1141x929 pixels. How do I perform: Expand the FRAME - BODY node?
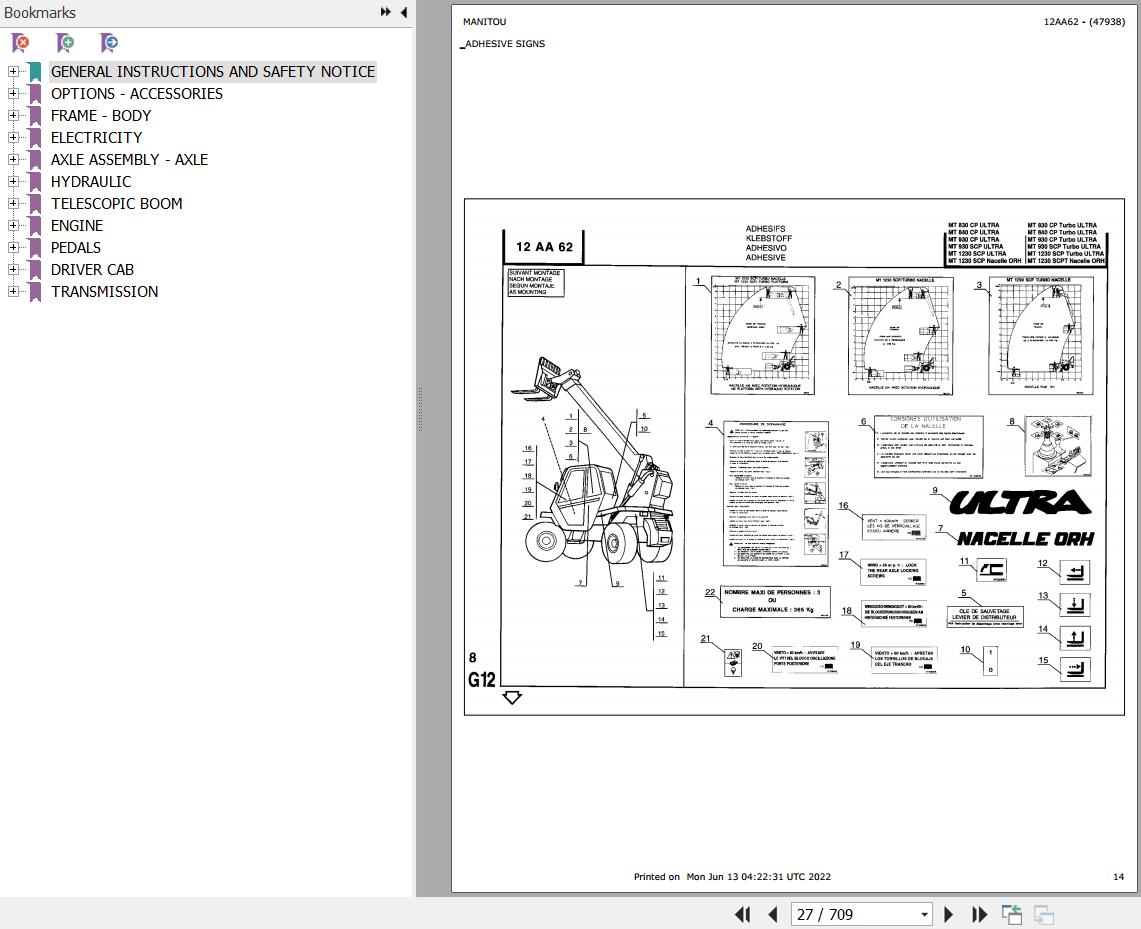pos(13,116)
